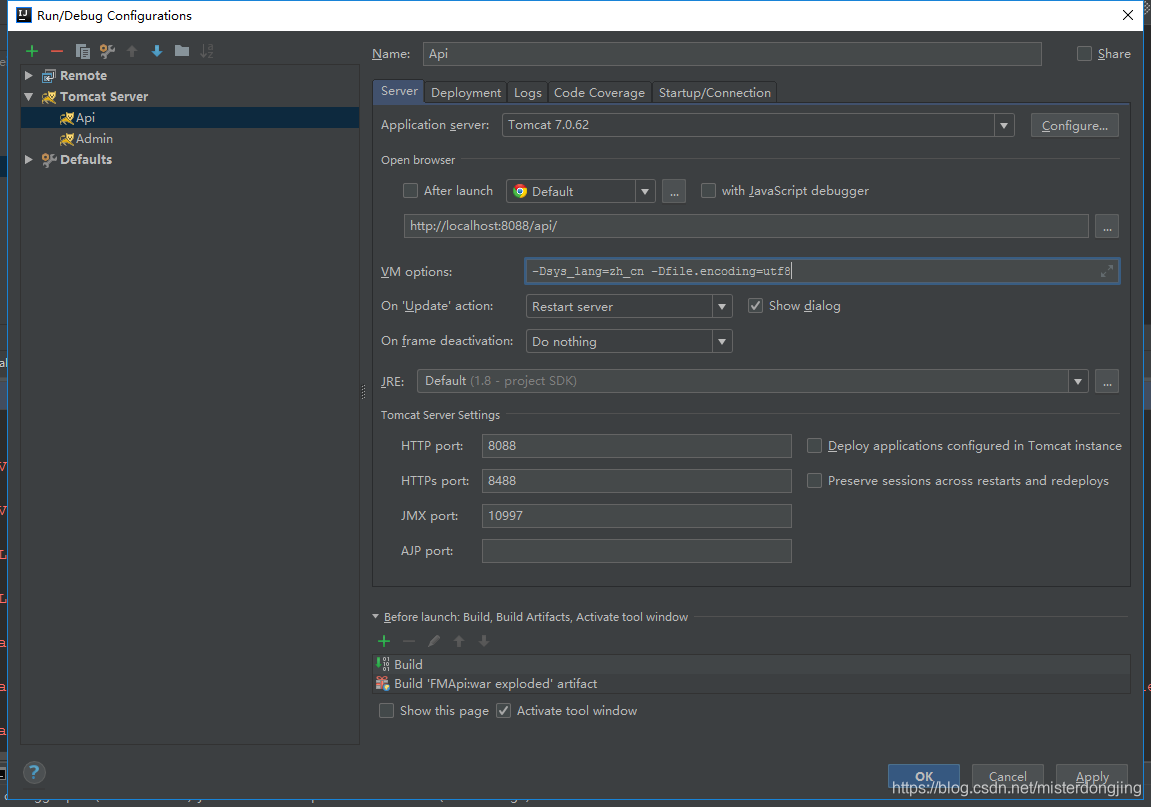
Task: Remove selected configuration with minus icon
Action: 57,51
